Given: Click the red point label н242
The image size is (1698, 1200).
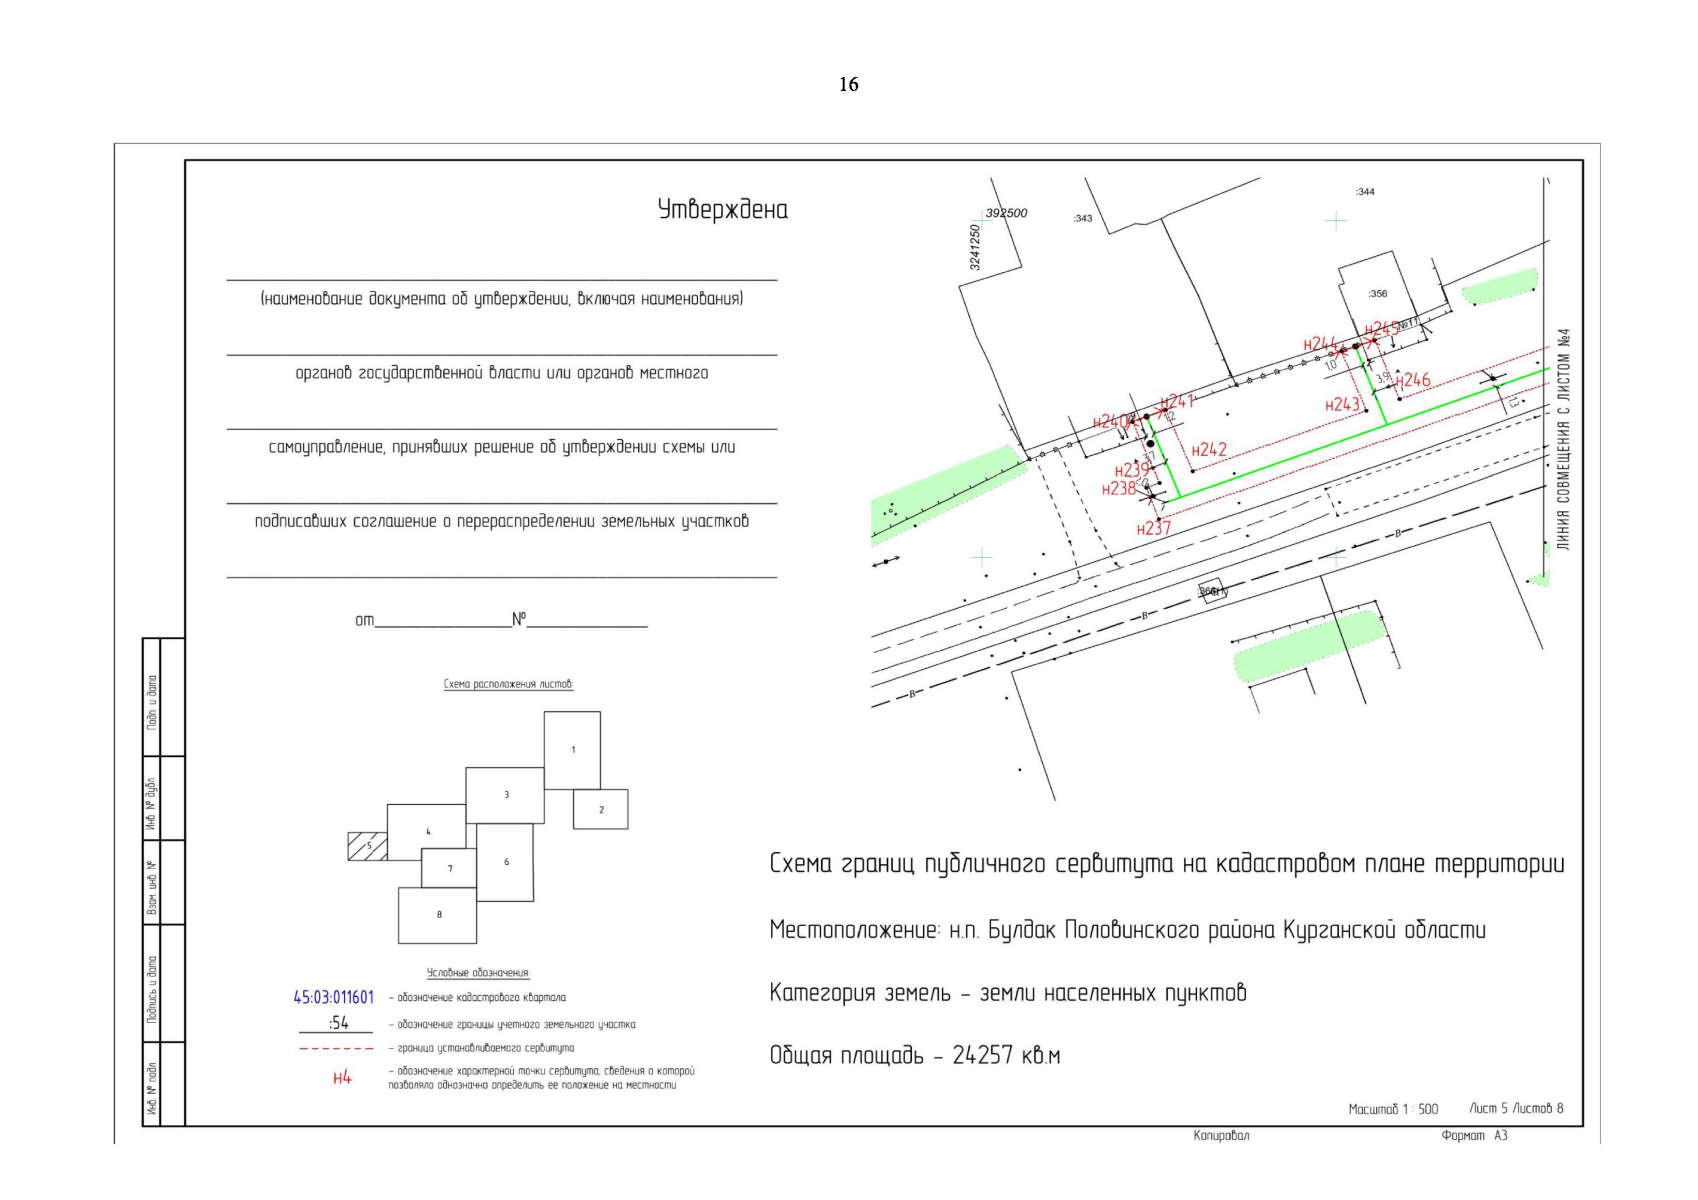Looking at the screenshot, I should click(1209, 450).
